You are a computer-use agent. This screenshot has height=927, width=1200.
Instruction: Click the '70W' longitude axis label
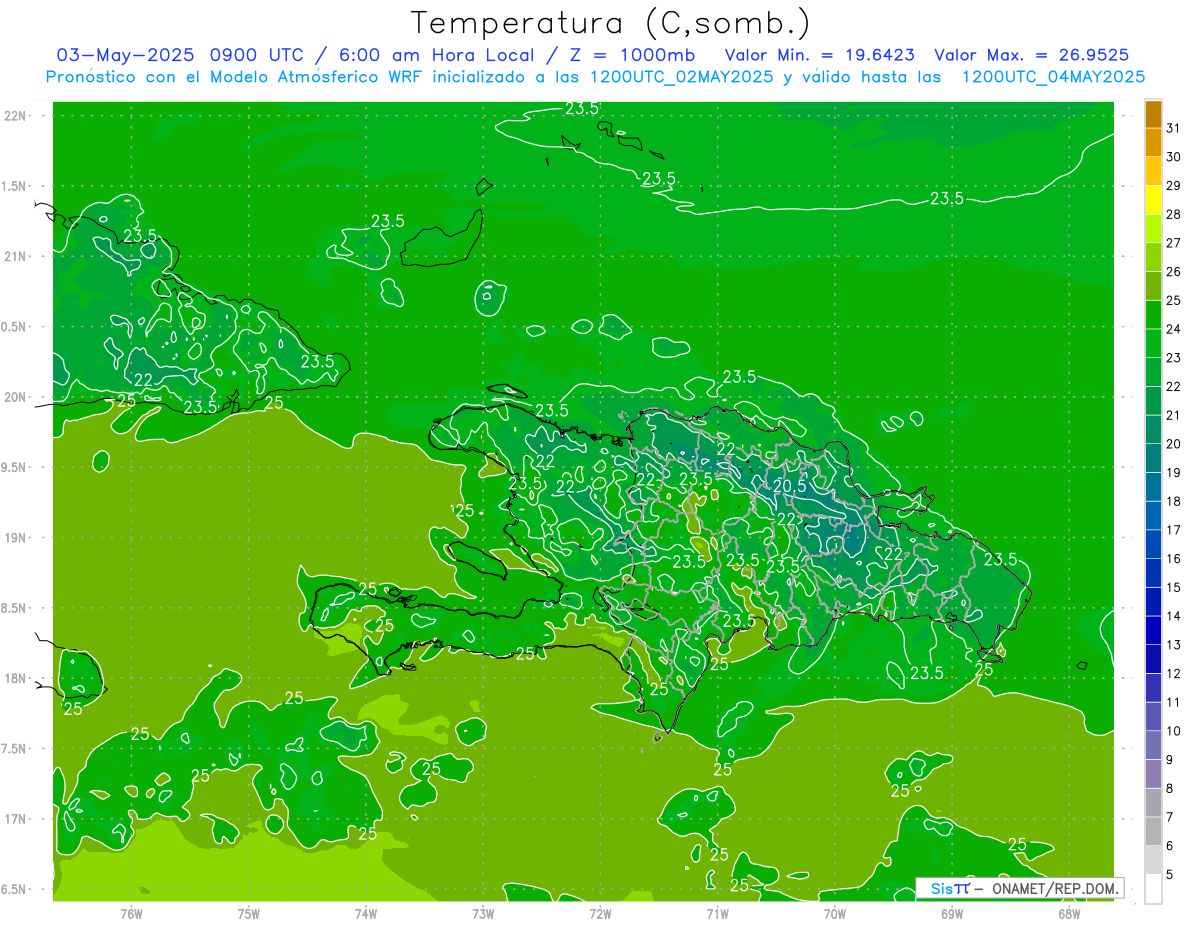(835, 913)
